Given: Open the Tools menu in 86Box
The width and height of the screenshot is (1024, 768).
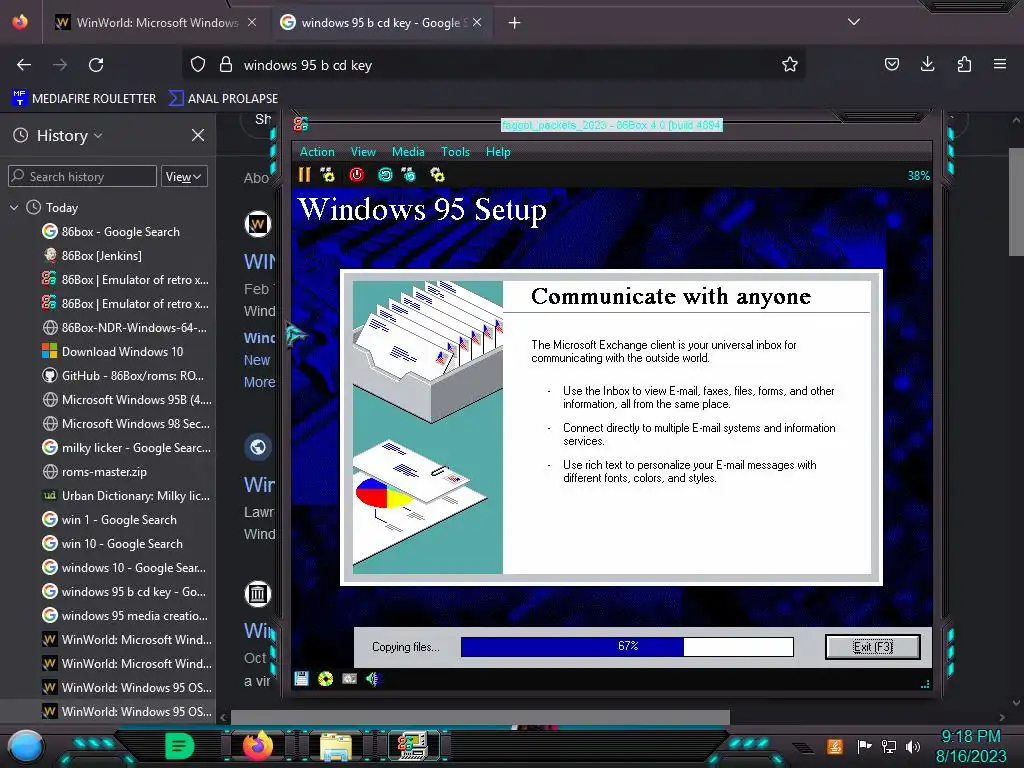Looking at the screenshot, I should (x=455, y=152).
